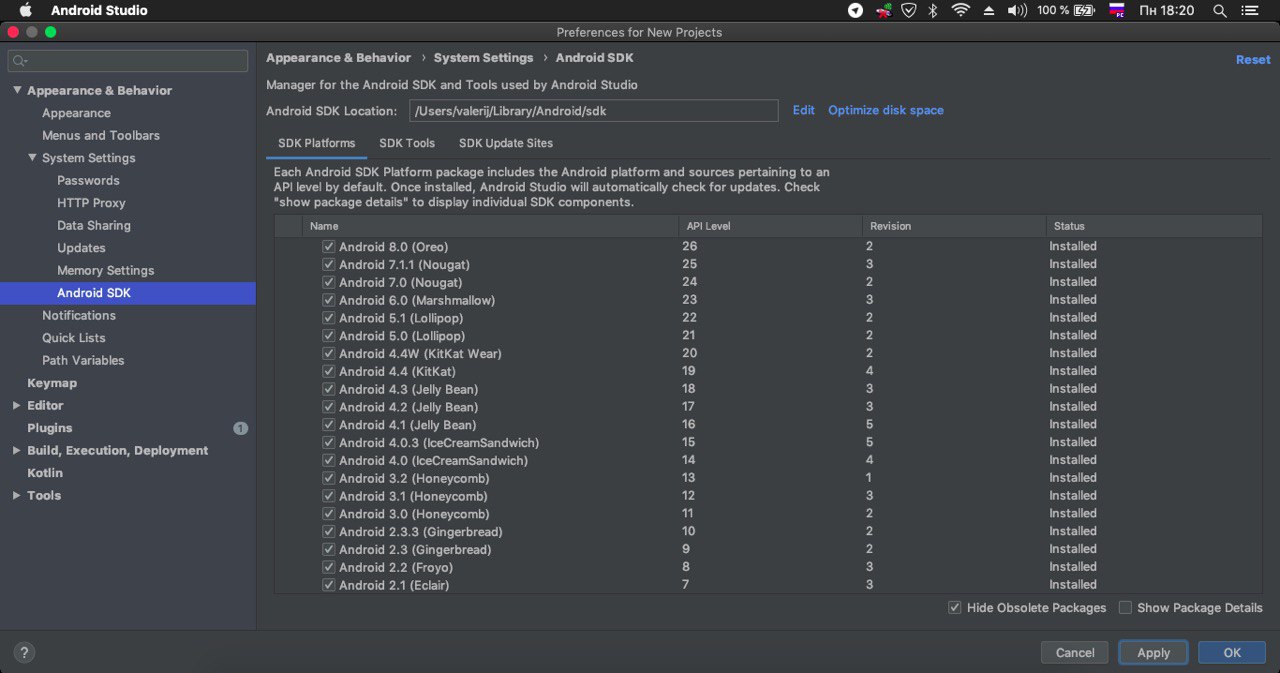Click the help question mark button

(24, 652)
